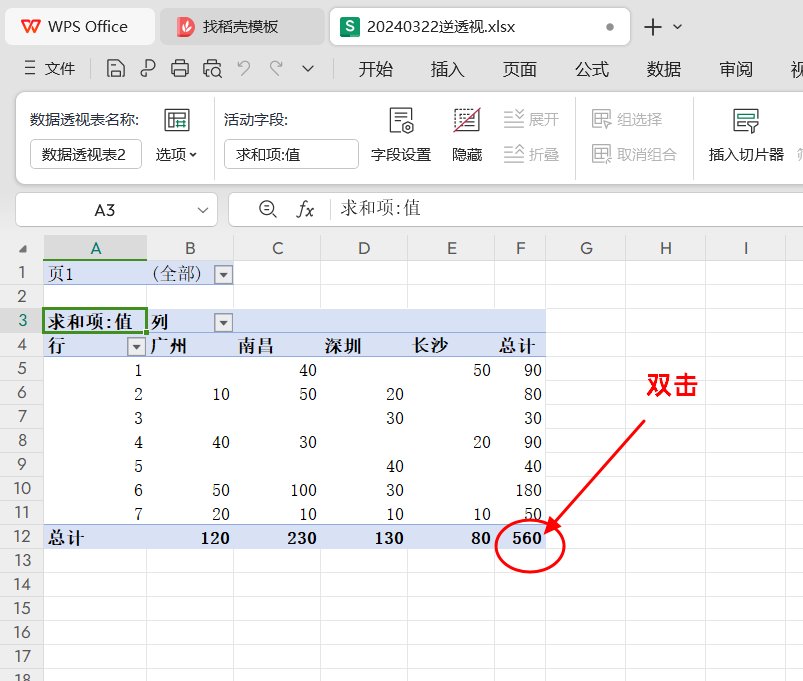The image size is (803, 681).
Task: Select the 20240322逆透视.xlsx document tab
Action: (x=479, y=27)
